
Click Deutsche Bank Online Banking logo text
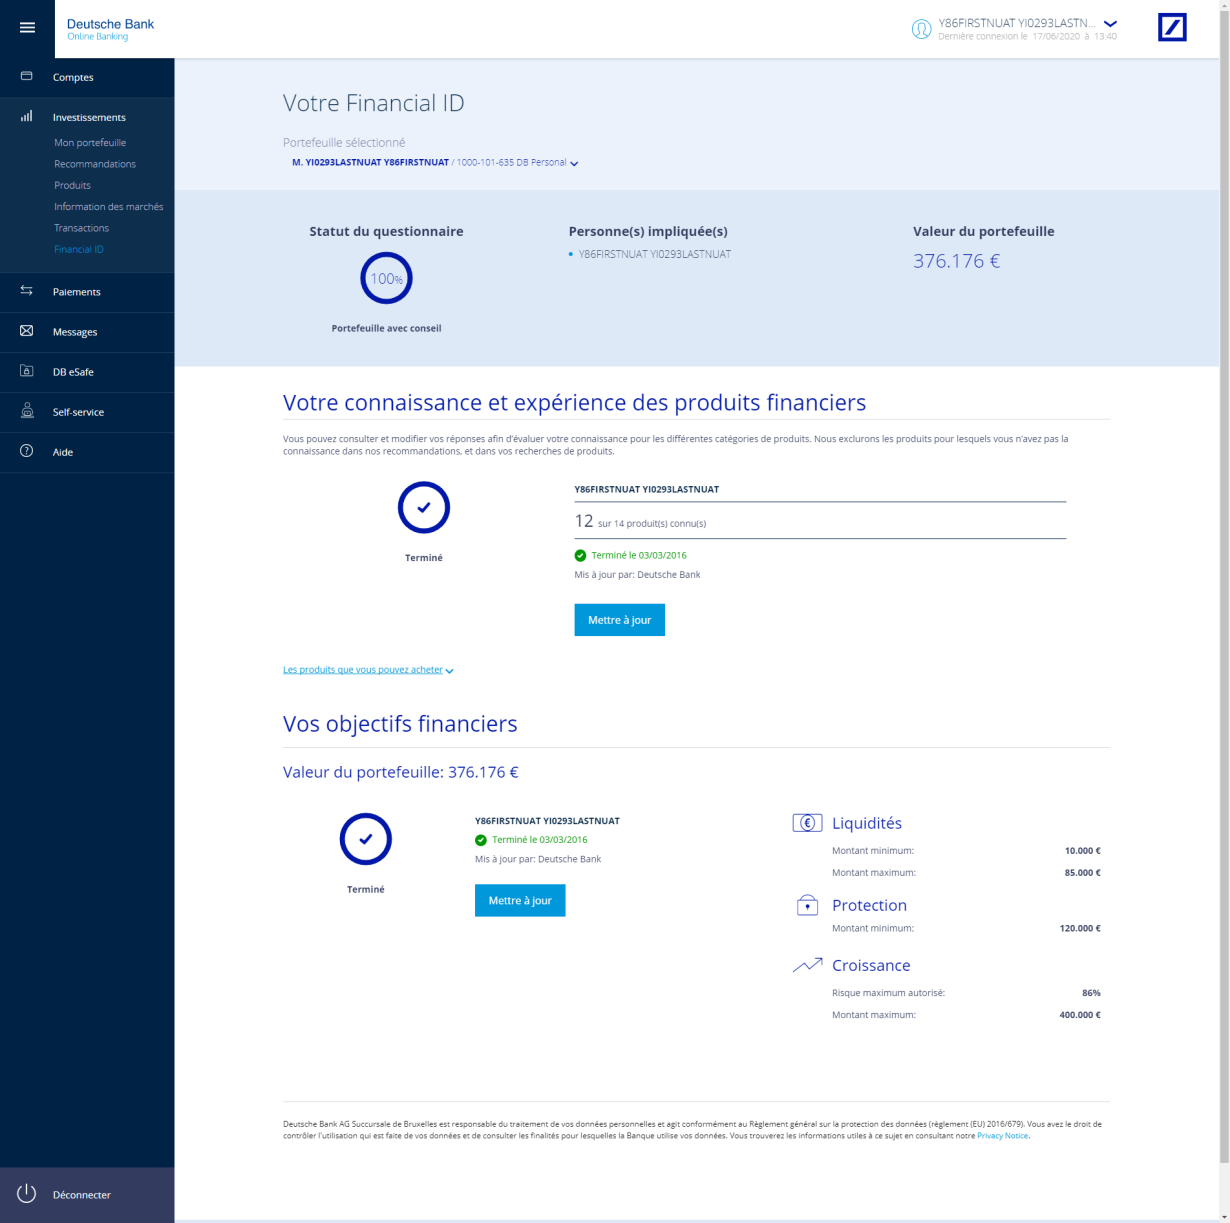[110, 29]
